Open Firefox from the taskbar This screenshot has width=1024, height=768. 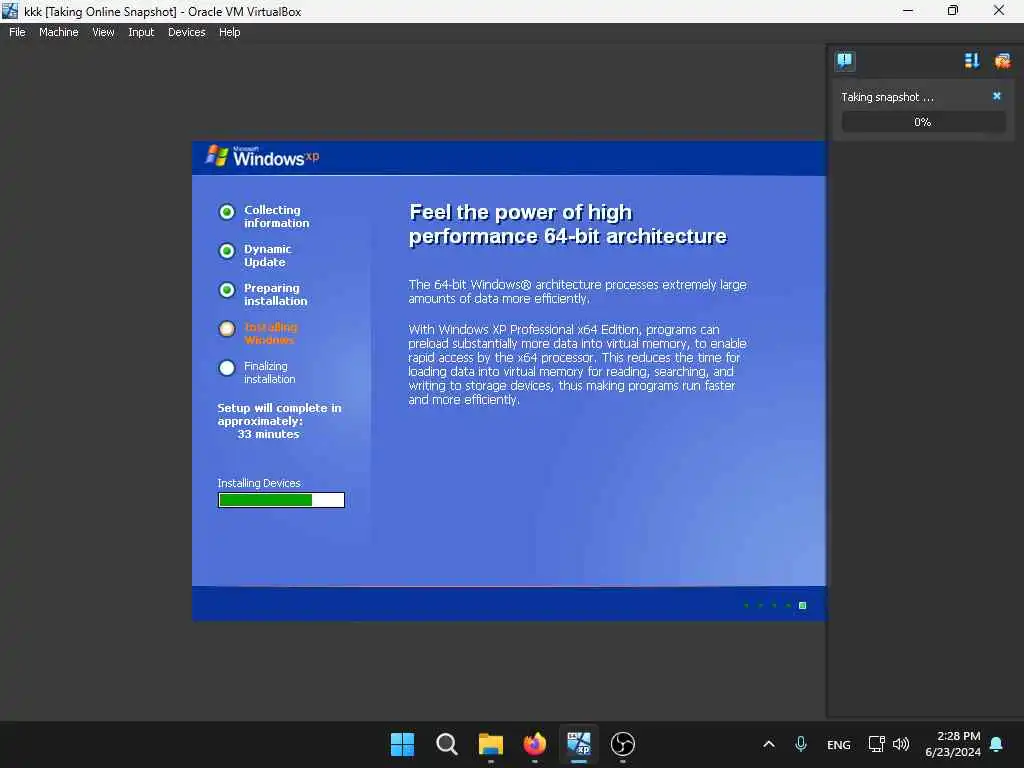click(x=535, y=744)
